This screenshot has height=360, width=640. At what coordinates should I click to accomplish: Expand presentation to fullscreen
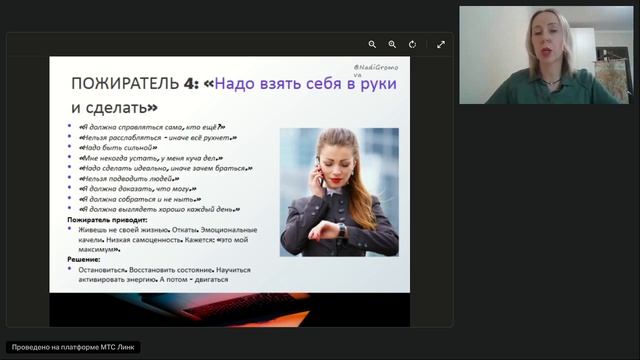pos(441,44)
